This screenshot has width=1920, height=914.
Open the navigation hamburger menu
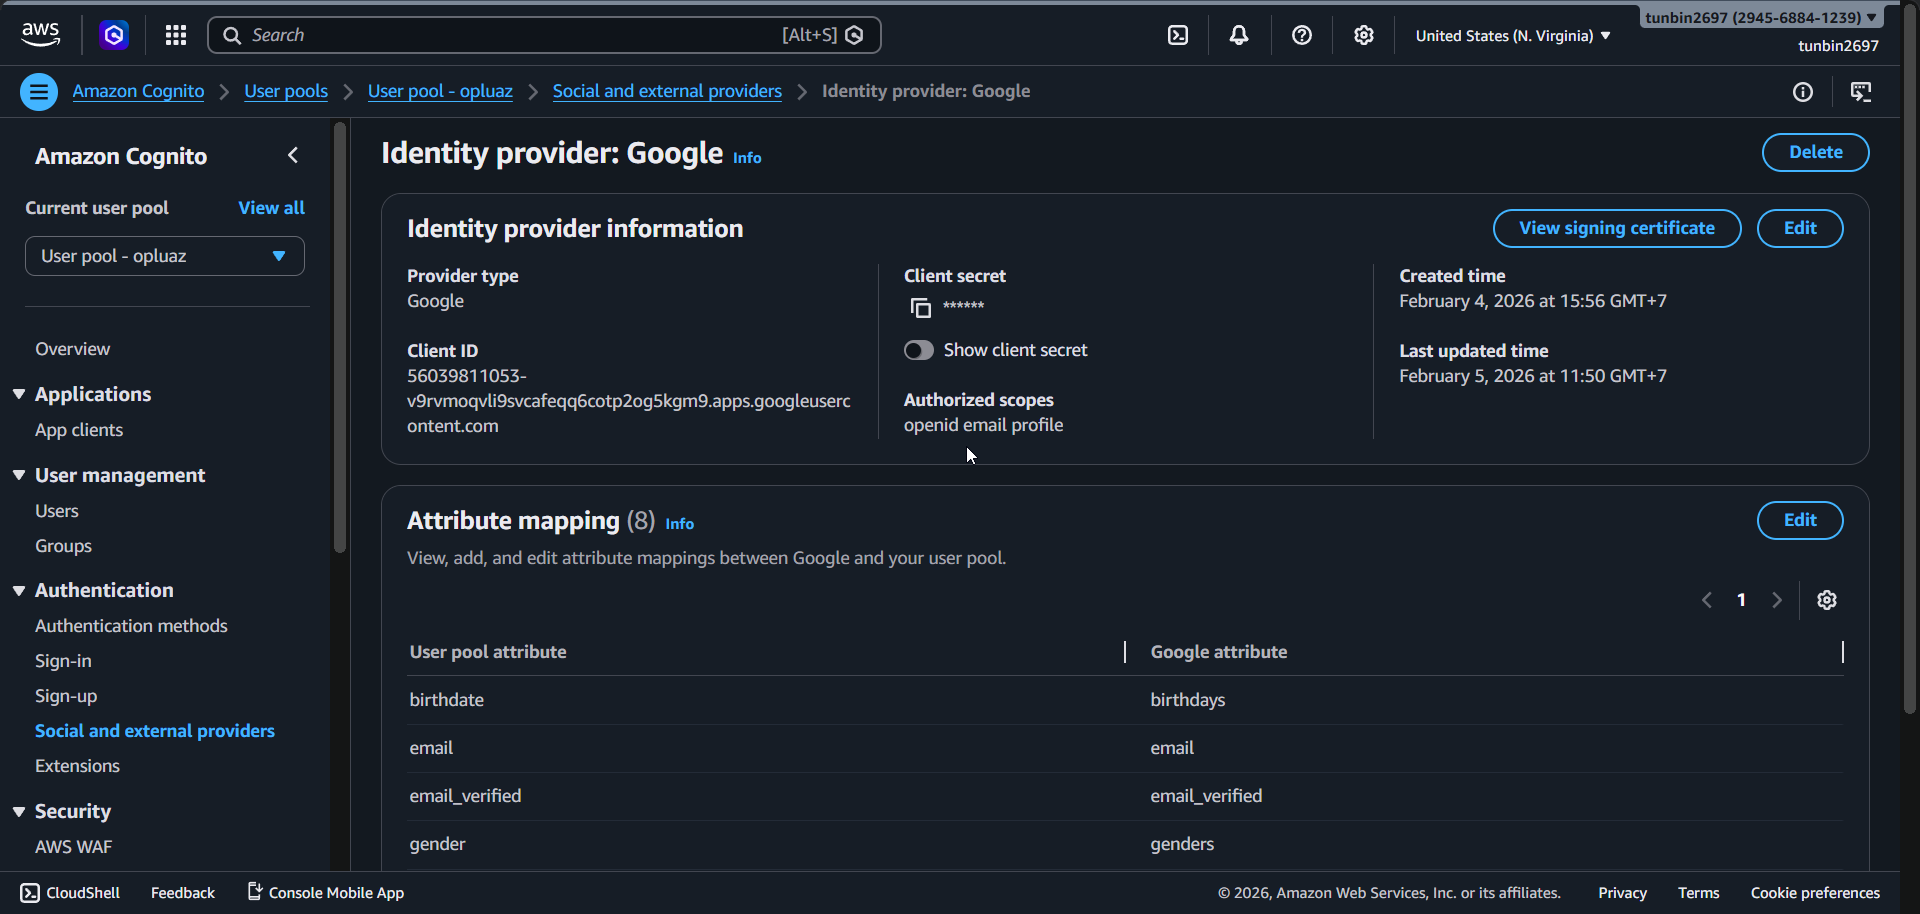(38, 91)
